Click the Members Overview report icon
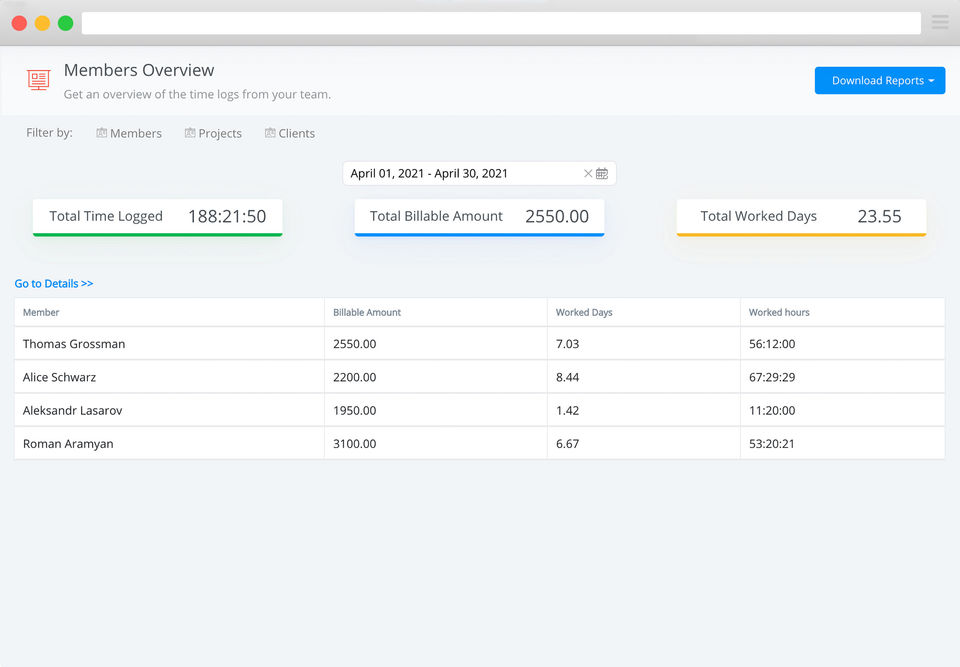Screen dimensions: 960x667 [39, 80]
